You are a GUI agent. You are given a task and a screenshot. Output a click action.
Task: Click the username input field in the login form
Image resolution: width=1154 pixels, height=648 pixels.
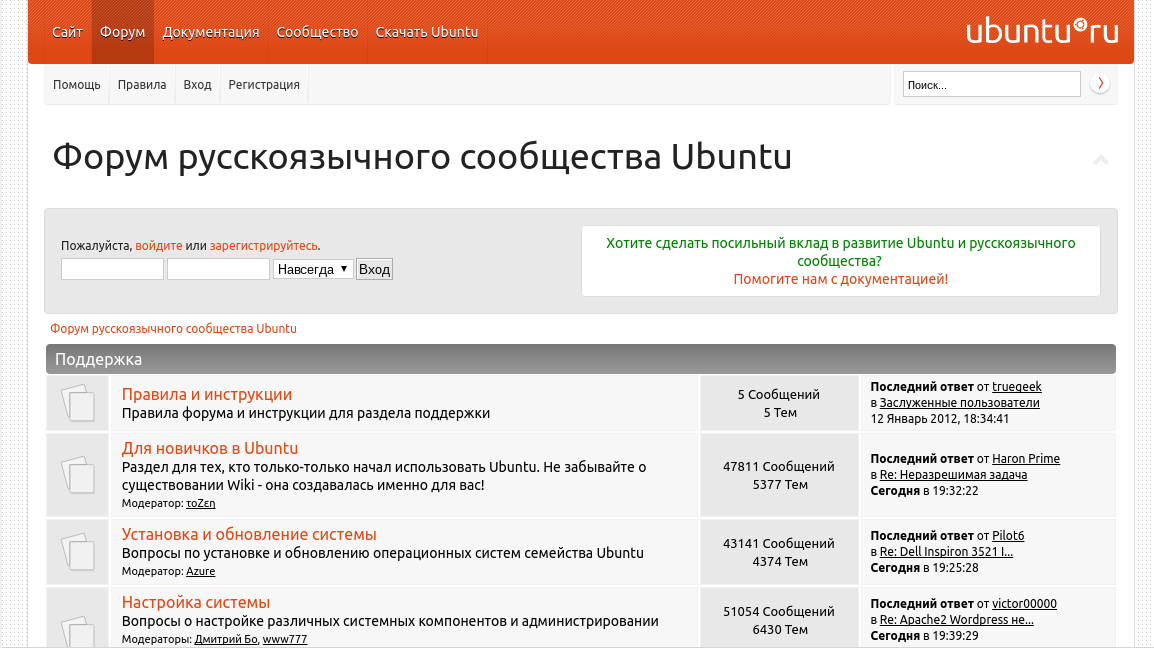pyautogui.click(x=112, y=270)
